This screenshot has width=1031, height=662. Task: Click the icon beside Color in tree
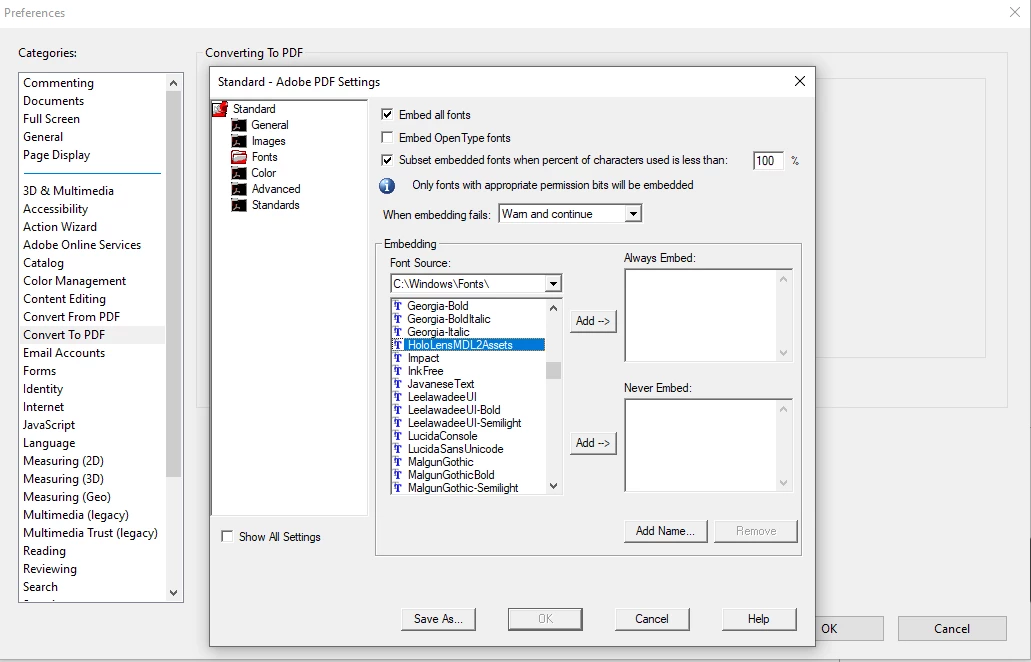tap(239, 173)
